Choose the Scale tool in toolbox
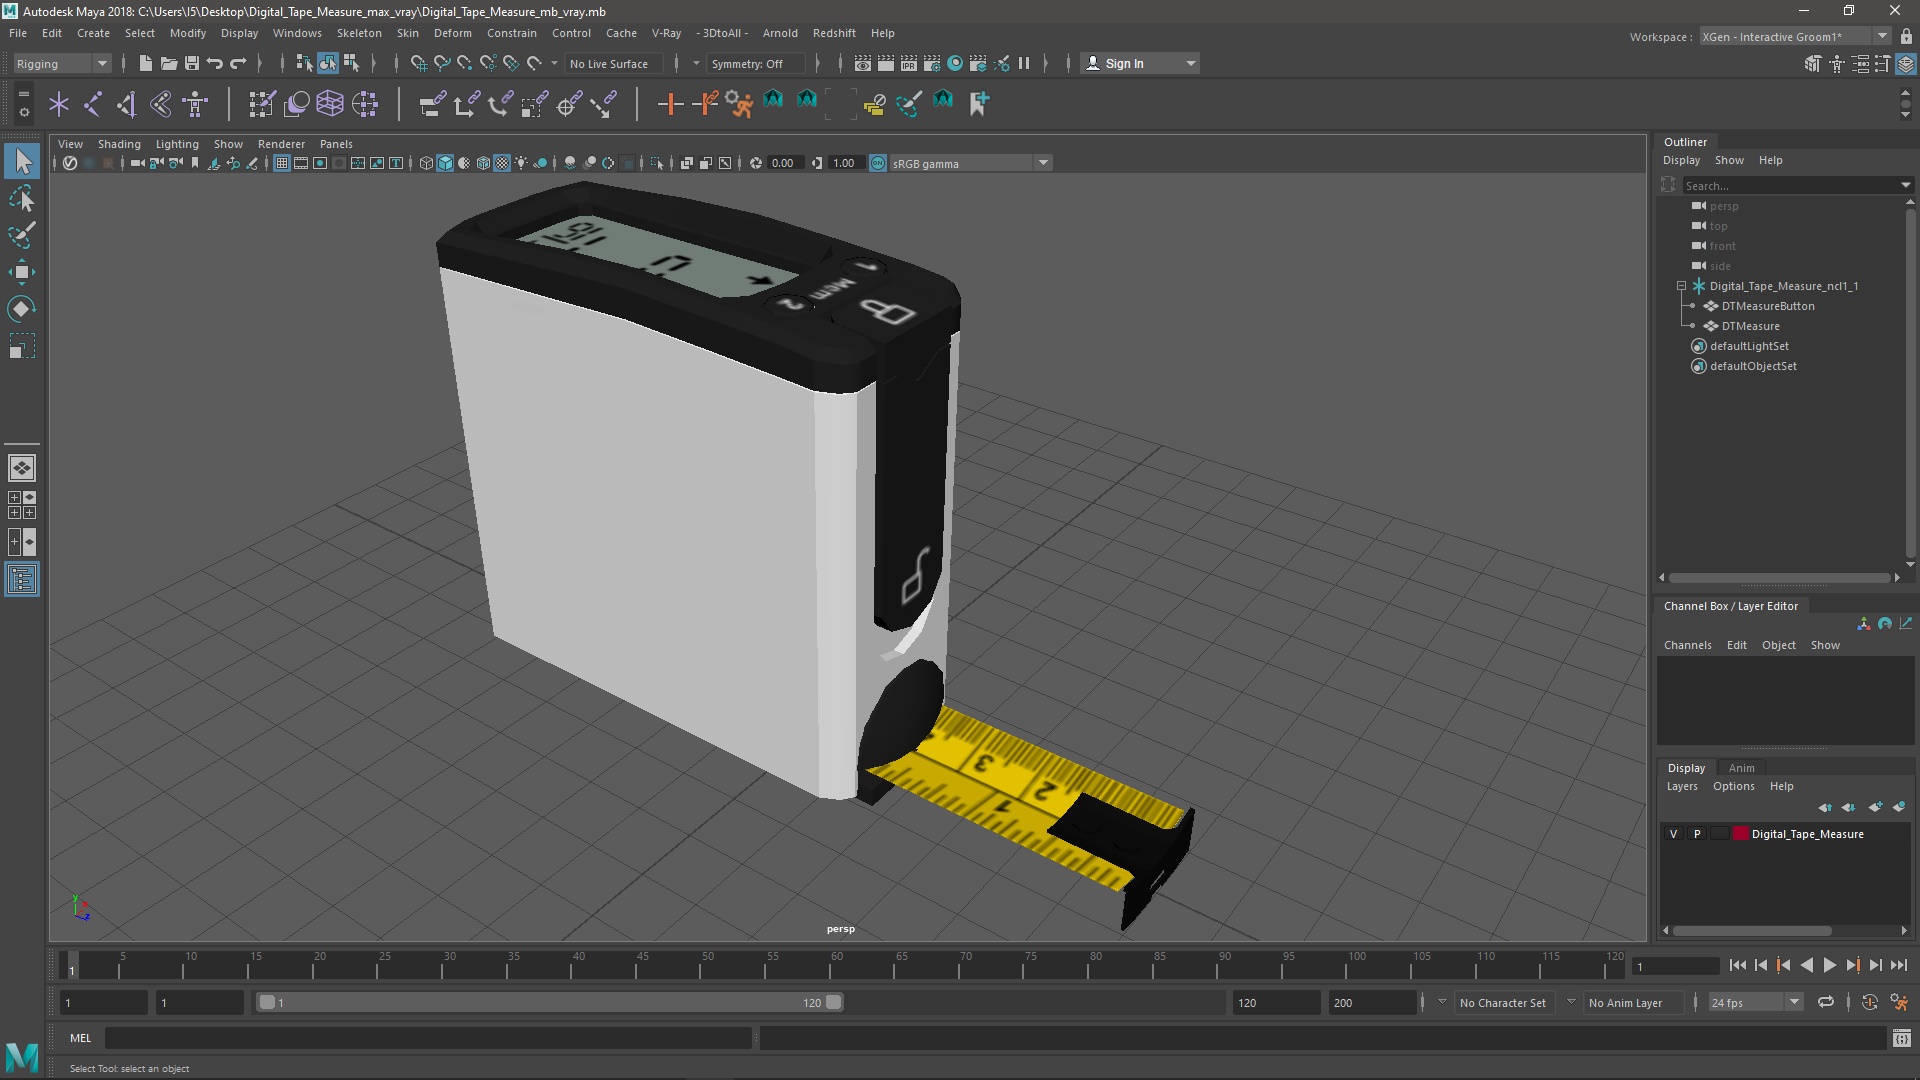This screenshot has height=1080, width=1920. [x=22, y=346]
